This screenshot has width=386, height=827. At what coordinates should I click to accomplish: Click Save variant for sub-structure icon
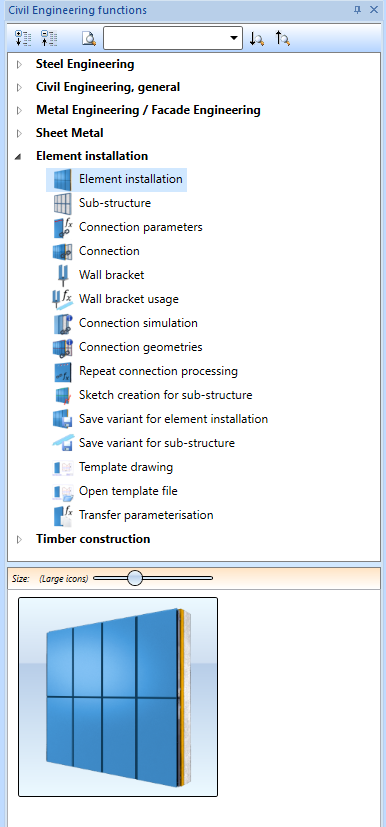coord(62,443)
